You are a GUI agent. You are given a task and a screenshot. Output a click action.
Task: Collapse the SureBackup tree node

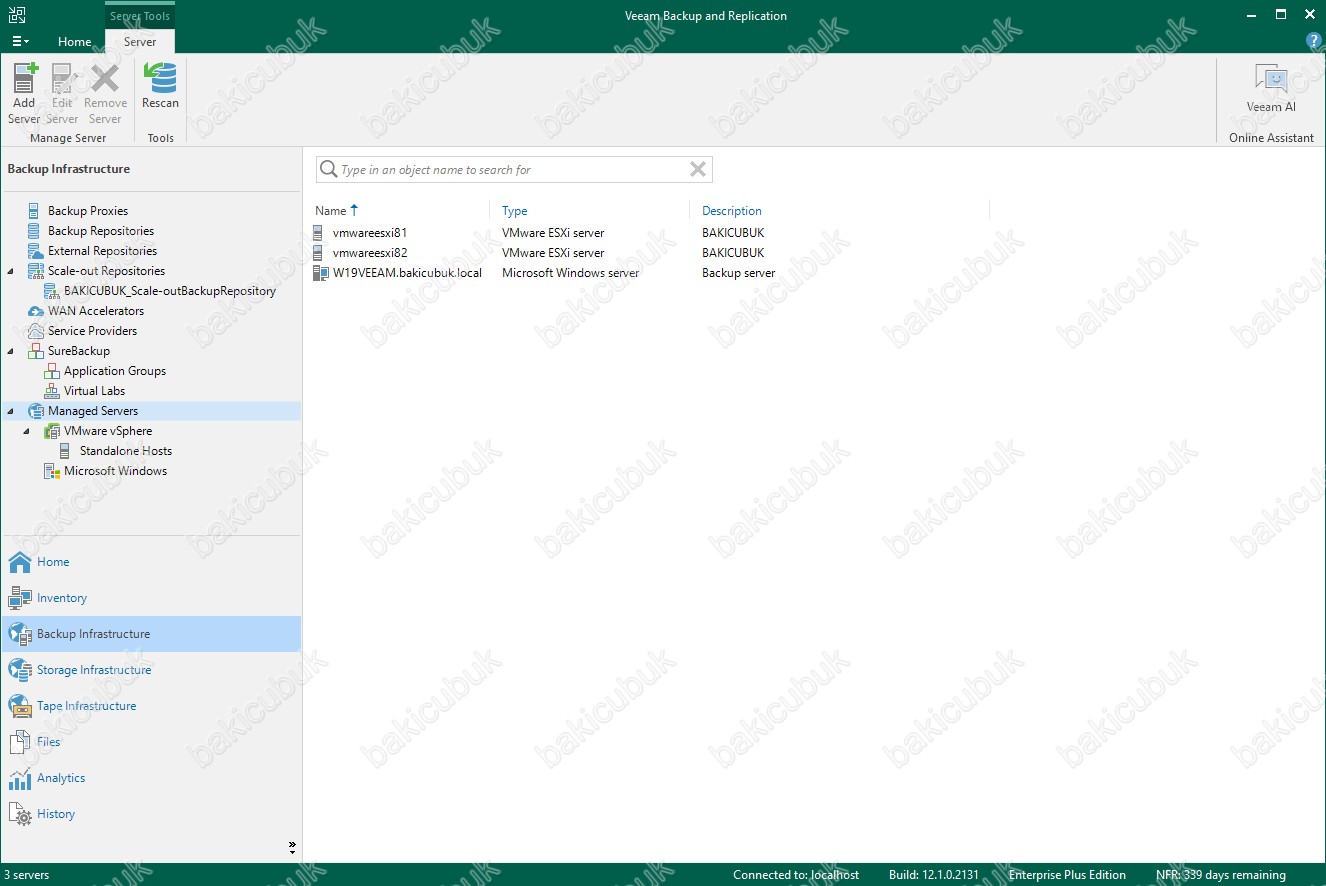(x=11, y=351)
